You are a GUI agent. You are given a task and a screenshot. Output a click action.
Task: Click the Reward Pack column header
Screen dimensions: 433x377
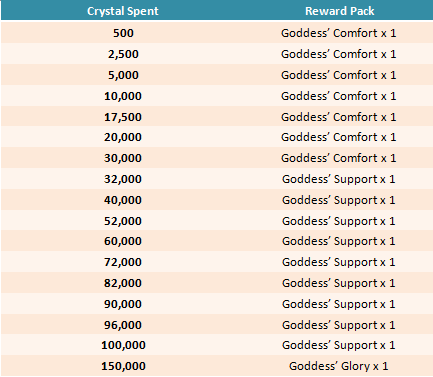[340, 11]
